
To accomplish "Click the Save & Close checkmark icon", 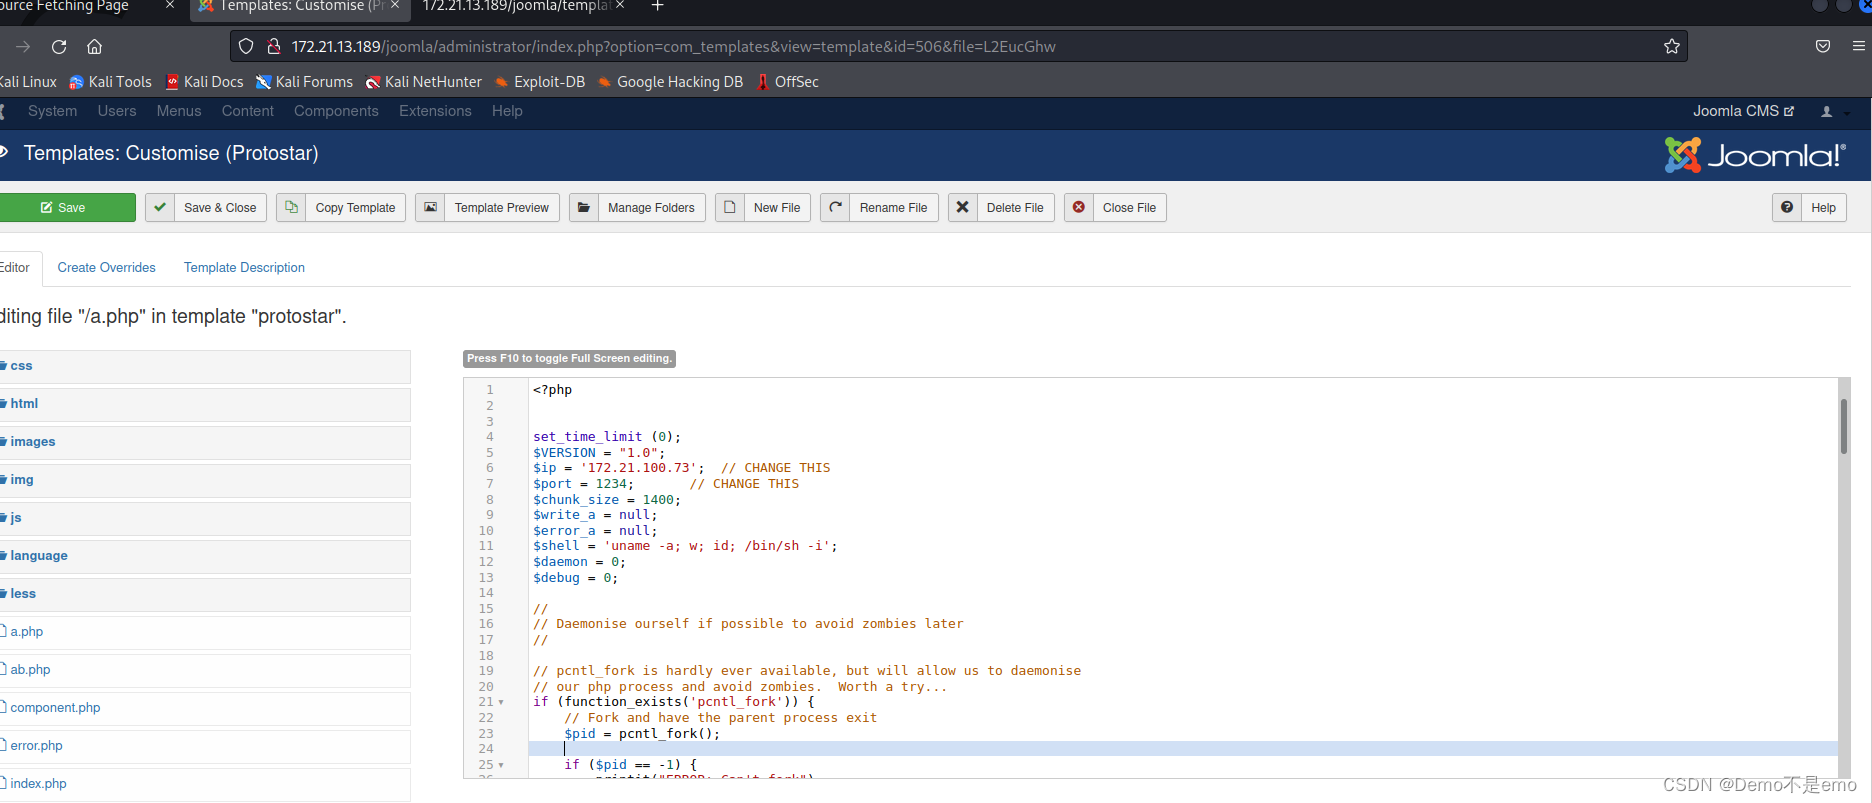I will click(x=160, y=208).
